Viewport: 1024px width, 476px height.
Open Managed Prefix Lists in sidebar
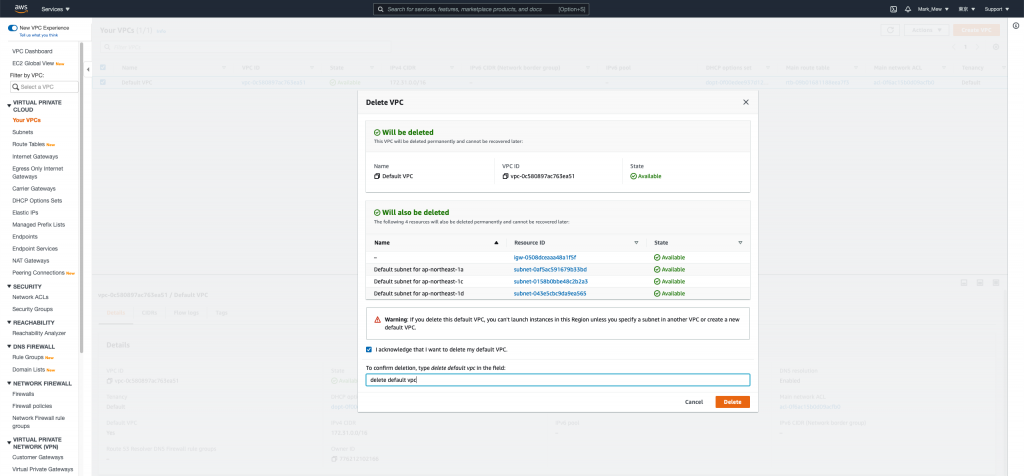pyautogui.click(x=39, y=225)
